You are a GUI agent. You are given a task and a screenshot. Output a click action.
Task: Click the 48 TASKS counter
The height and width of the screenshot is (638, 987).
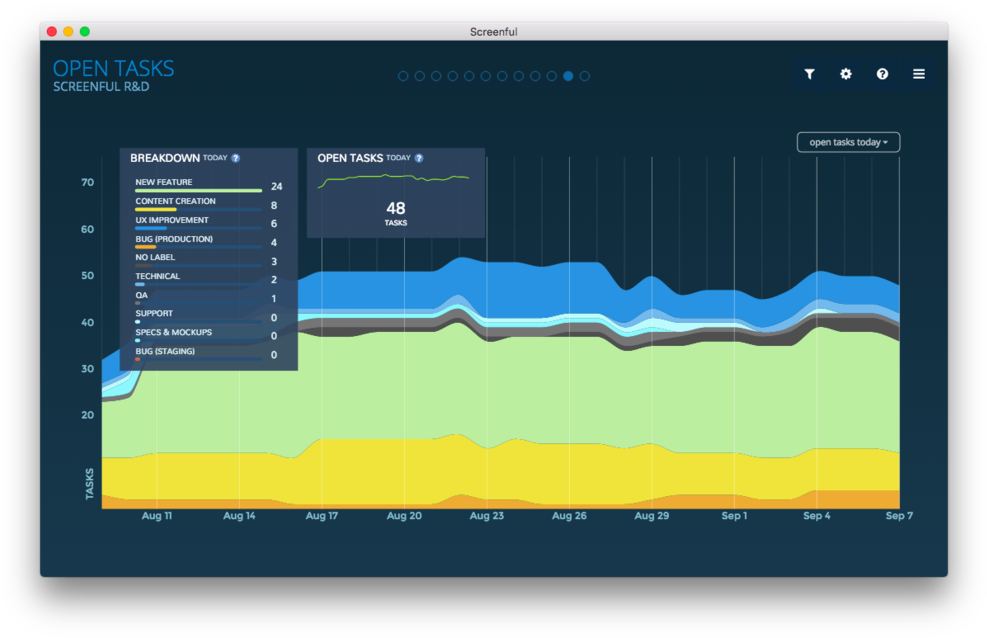click(x=395, y=212)
